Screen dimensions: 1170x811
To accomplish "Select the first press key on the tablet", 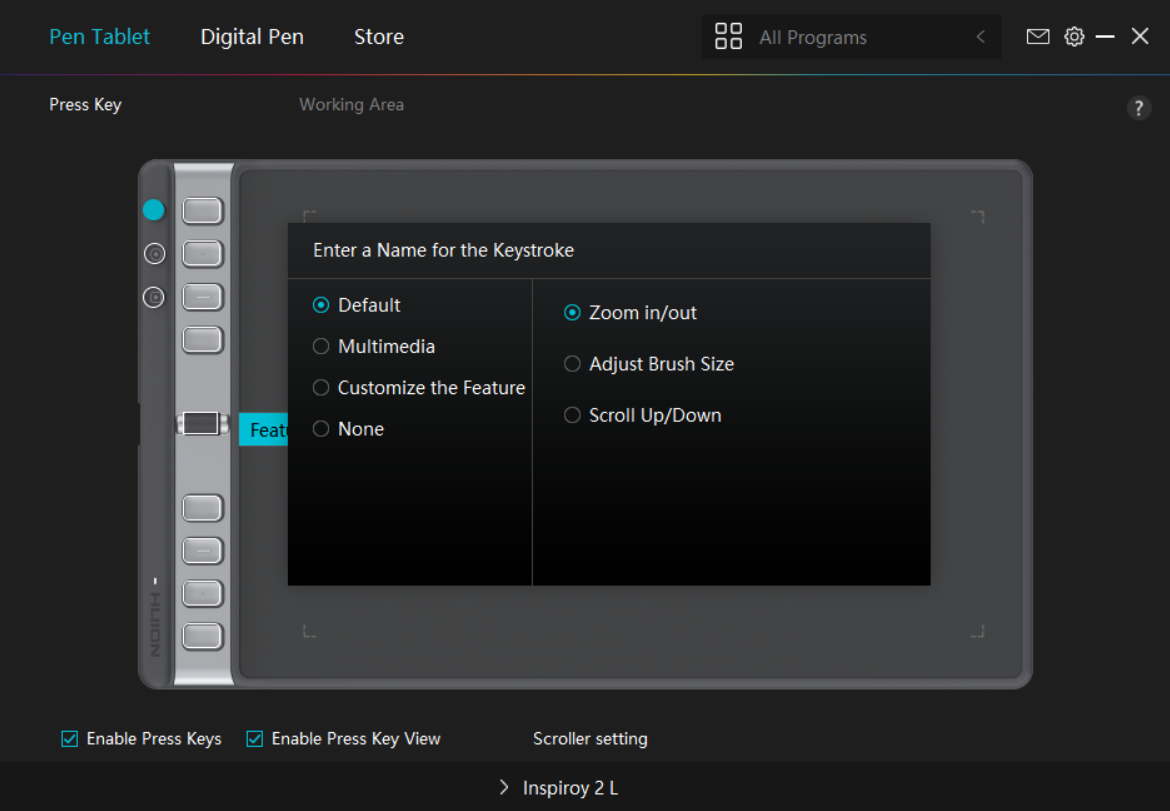I will [x=202, y=211].
